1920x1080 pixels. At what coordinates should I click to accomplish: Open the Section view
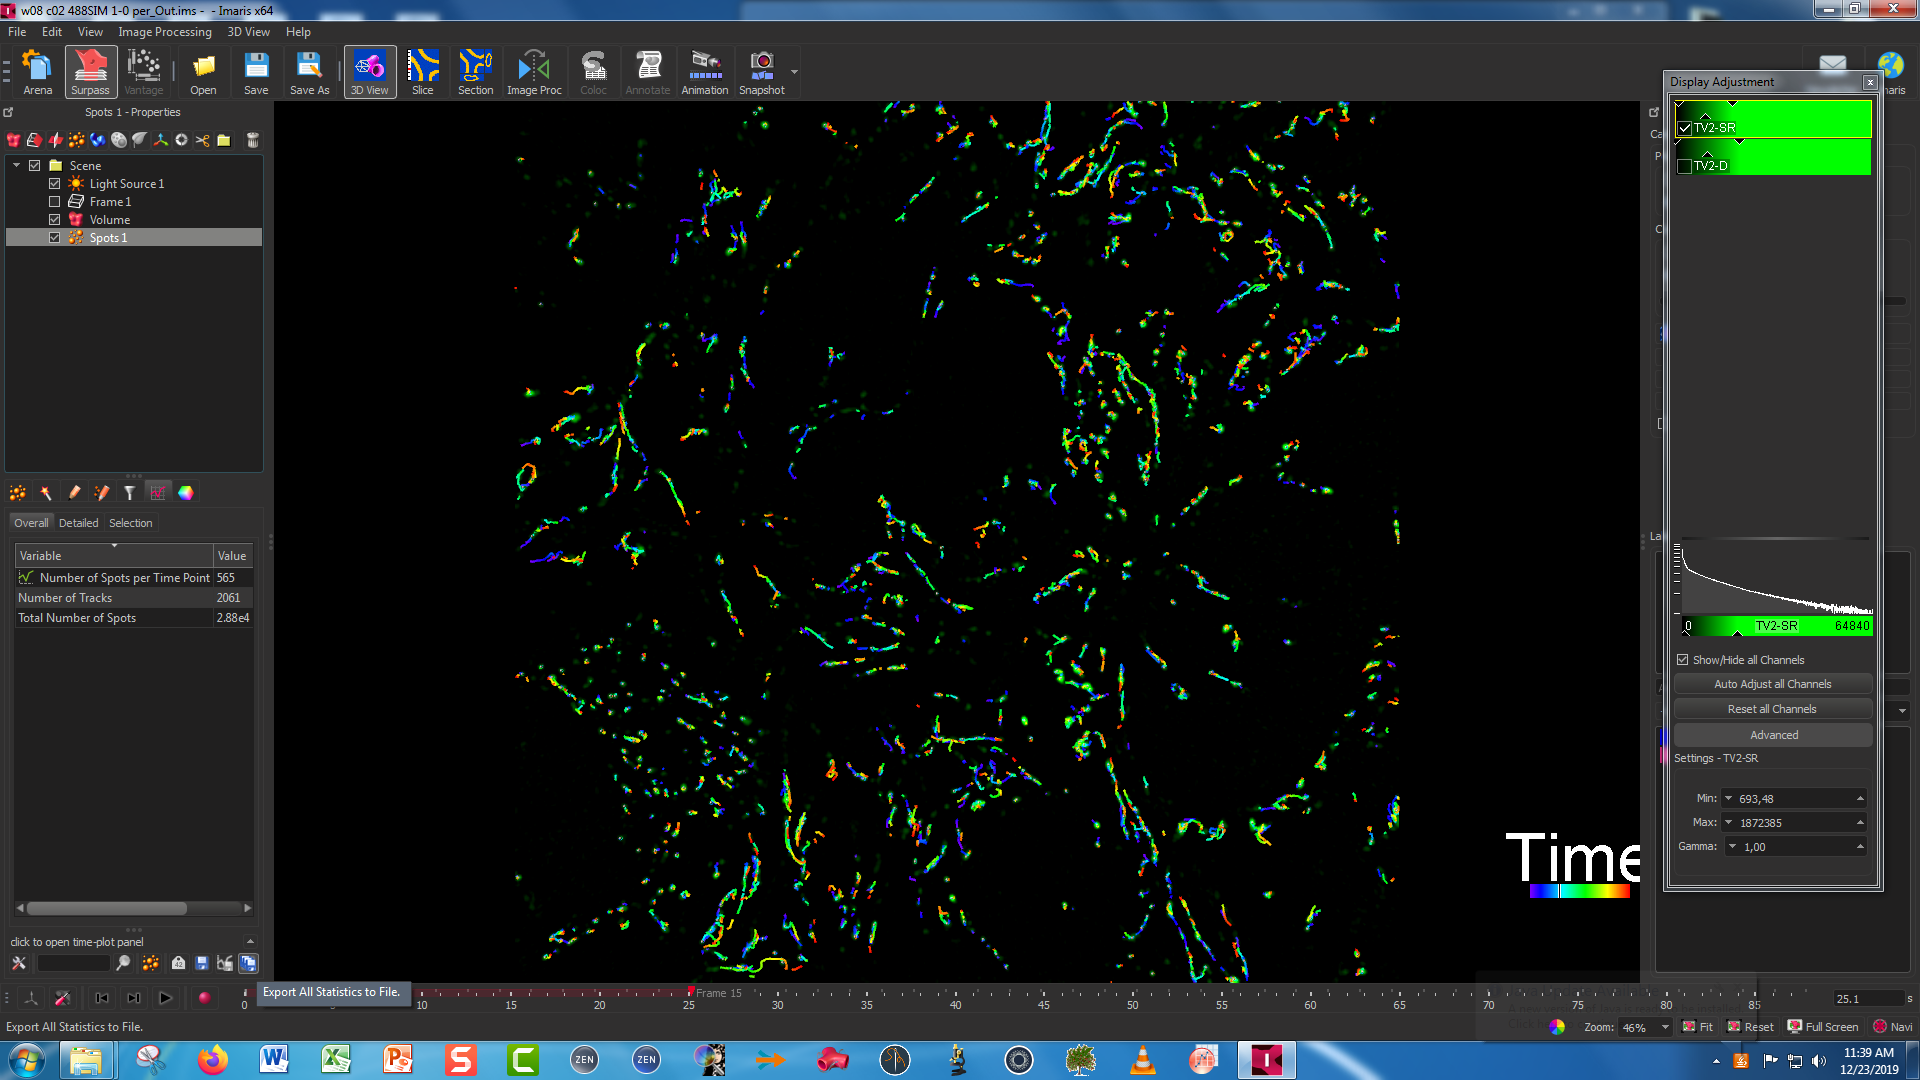tap(475, 72)
